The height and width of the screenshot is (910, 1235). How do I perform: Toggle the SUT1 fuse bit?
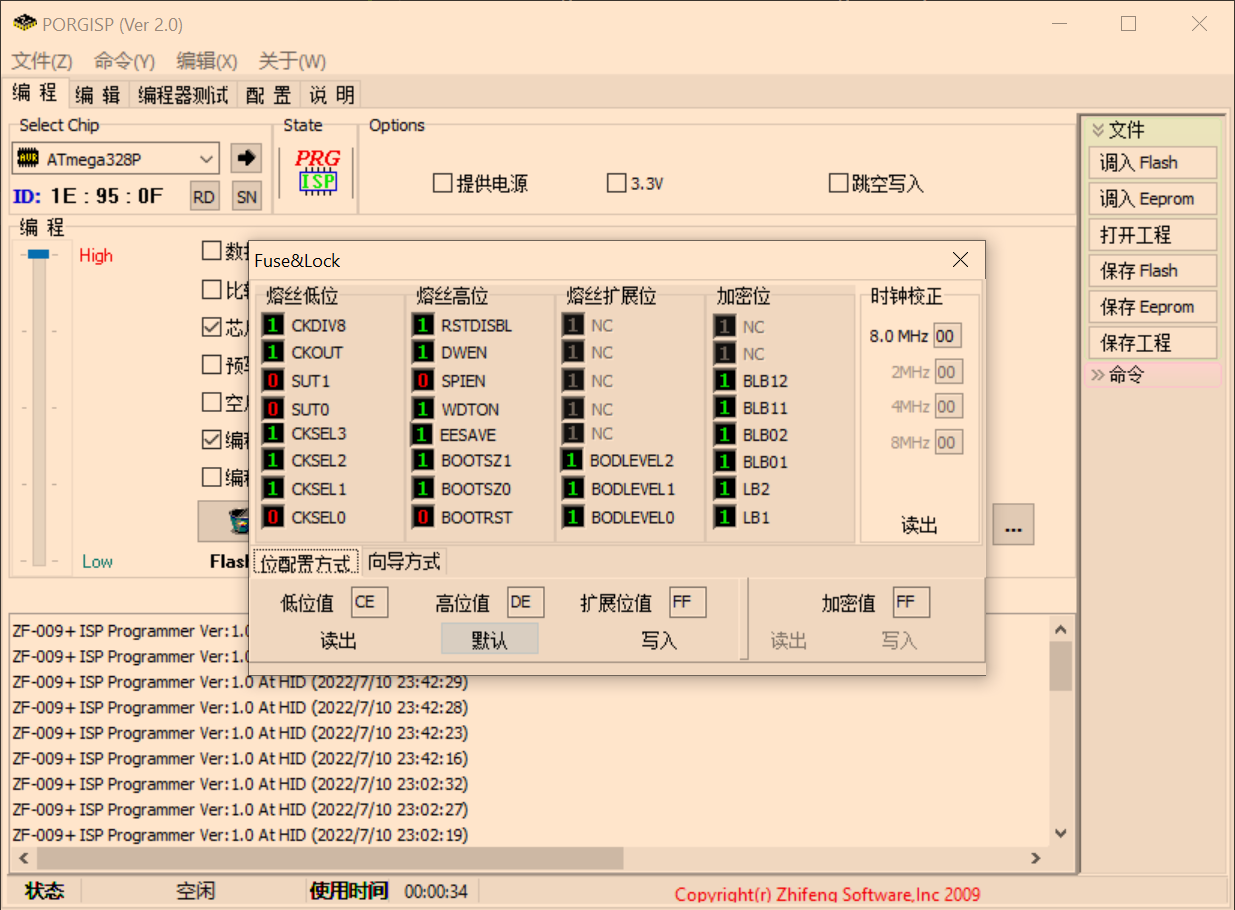(x=272, y=381)
